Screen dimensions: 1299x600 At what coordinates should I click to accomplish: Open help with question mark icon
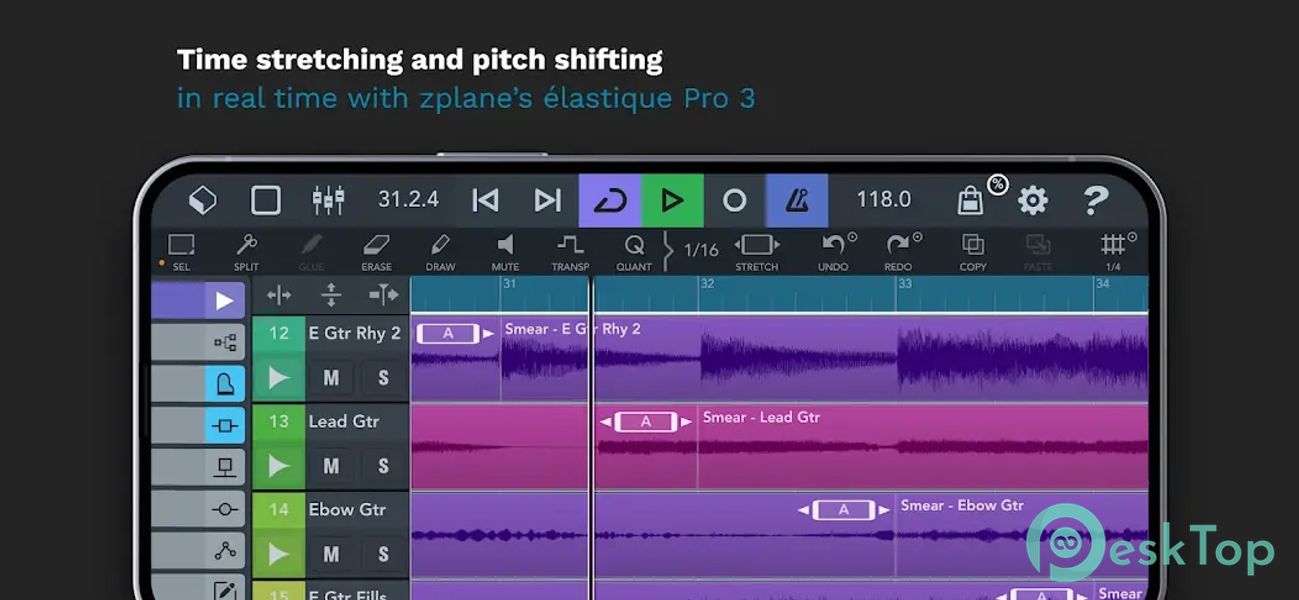tap(1096, 201)
